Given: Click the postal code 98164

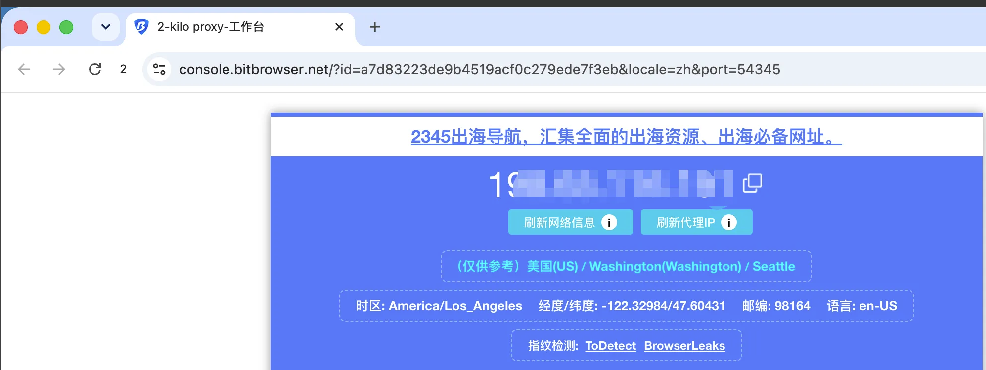Looking at the screenshot, I should (x=792, y=306).
